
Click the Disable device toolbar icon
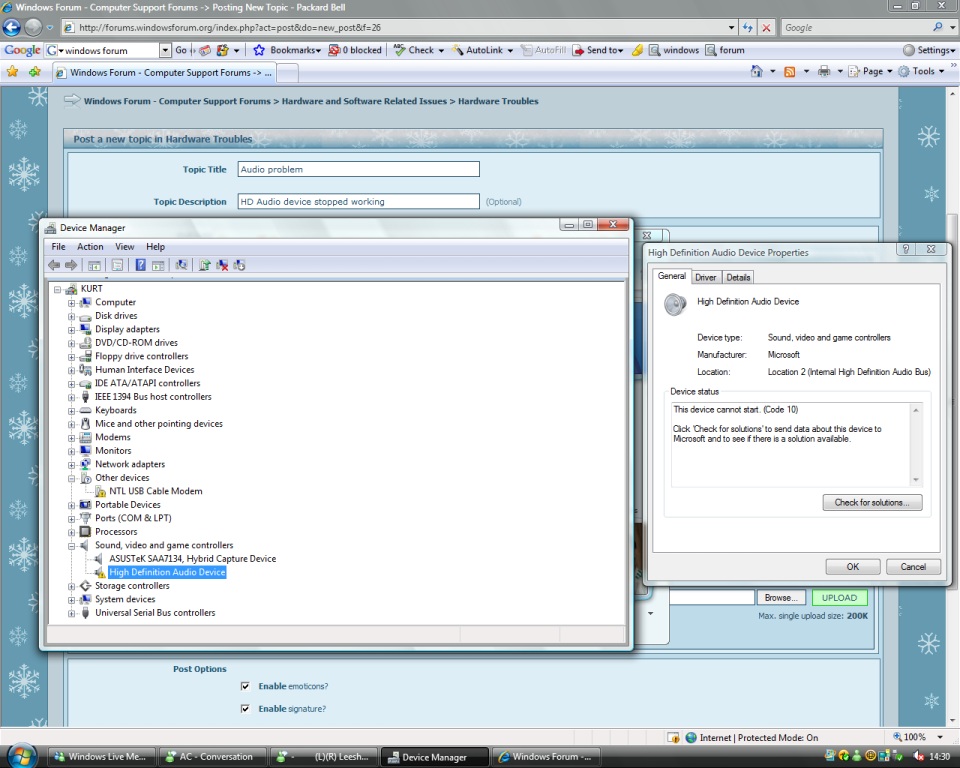click(239, 265)
